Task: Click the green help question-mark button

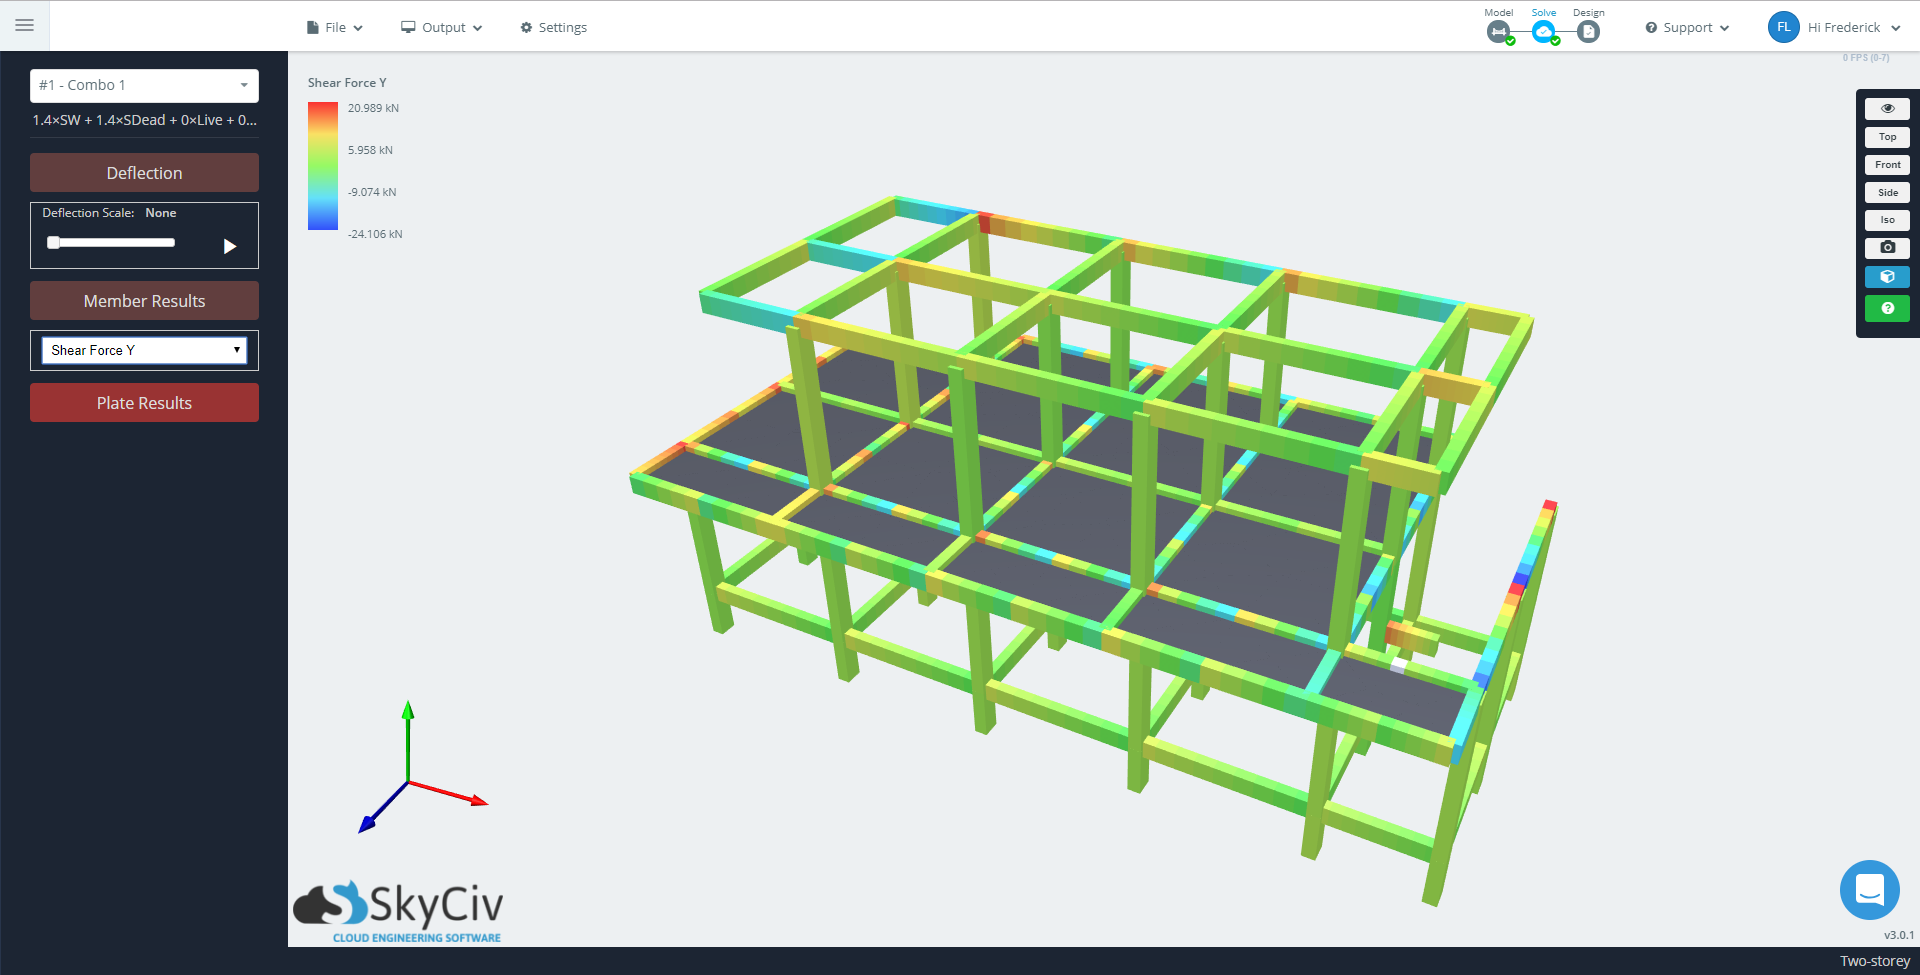Action: coord(1887,308)
